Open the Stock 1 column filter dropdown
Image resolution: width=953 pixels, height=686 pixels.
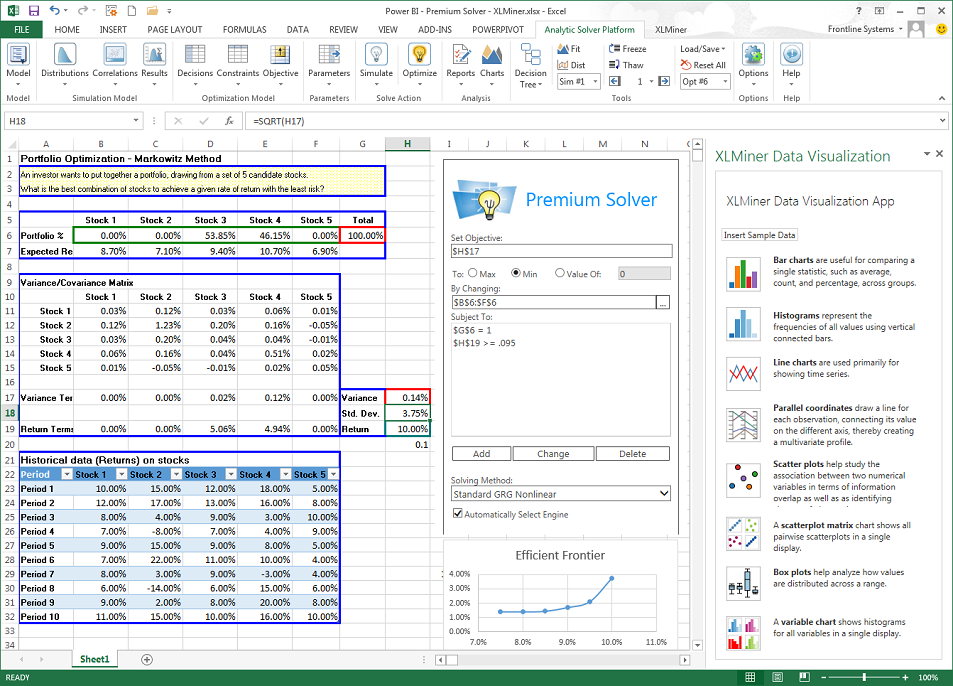tap(120, 475)
